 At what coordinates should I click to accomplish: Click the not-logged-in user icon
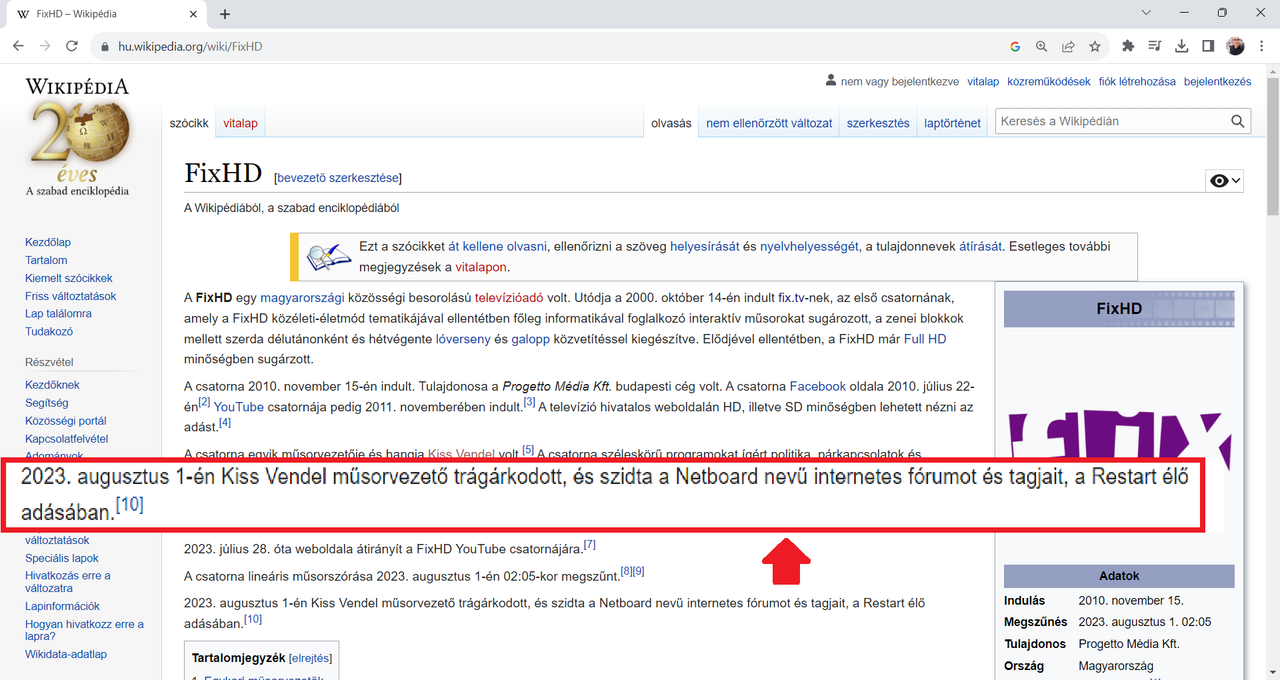(x=830, y=81)
